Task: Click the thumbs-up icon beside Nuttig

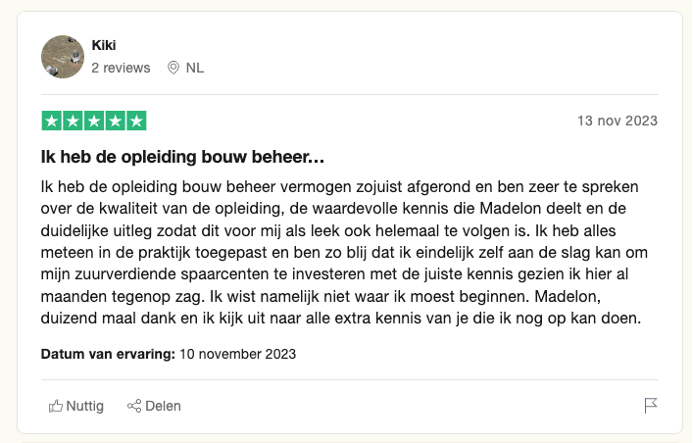Action: [x=56, y=406]
